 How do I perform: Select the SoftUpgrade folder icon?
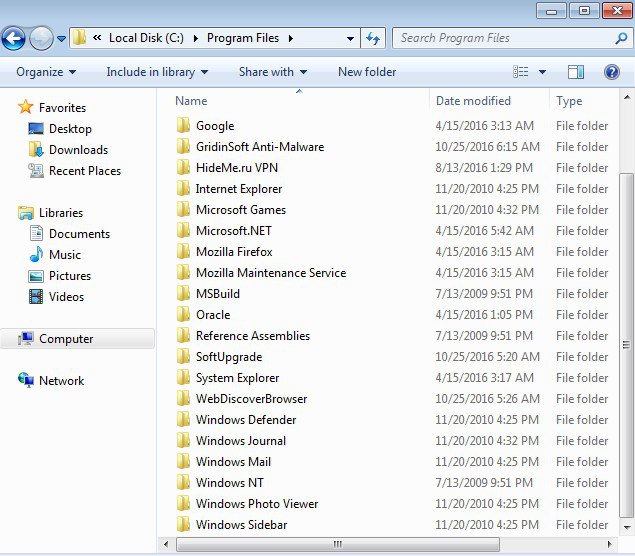coord(183,357)
